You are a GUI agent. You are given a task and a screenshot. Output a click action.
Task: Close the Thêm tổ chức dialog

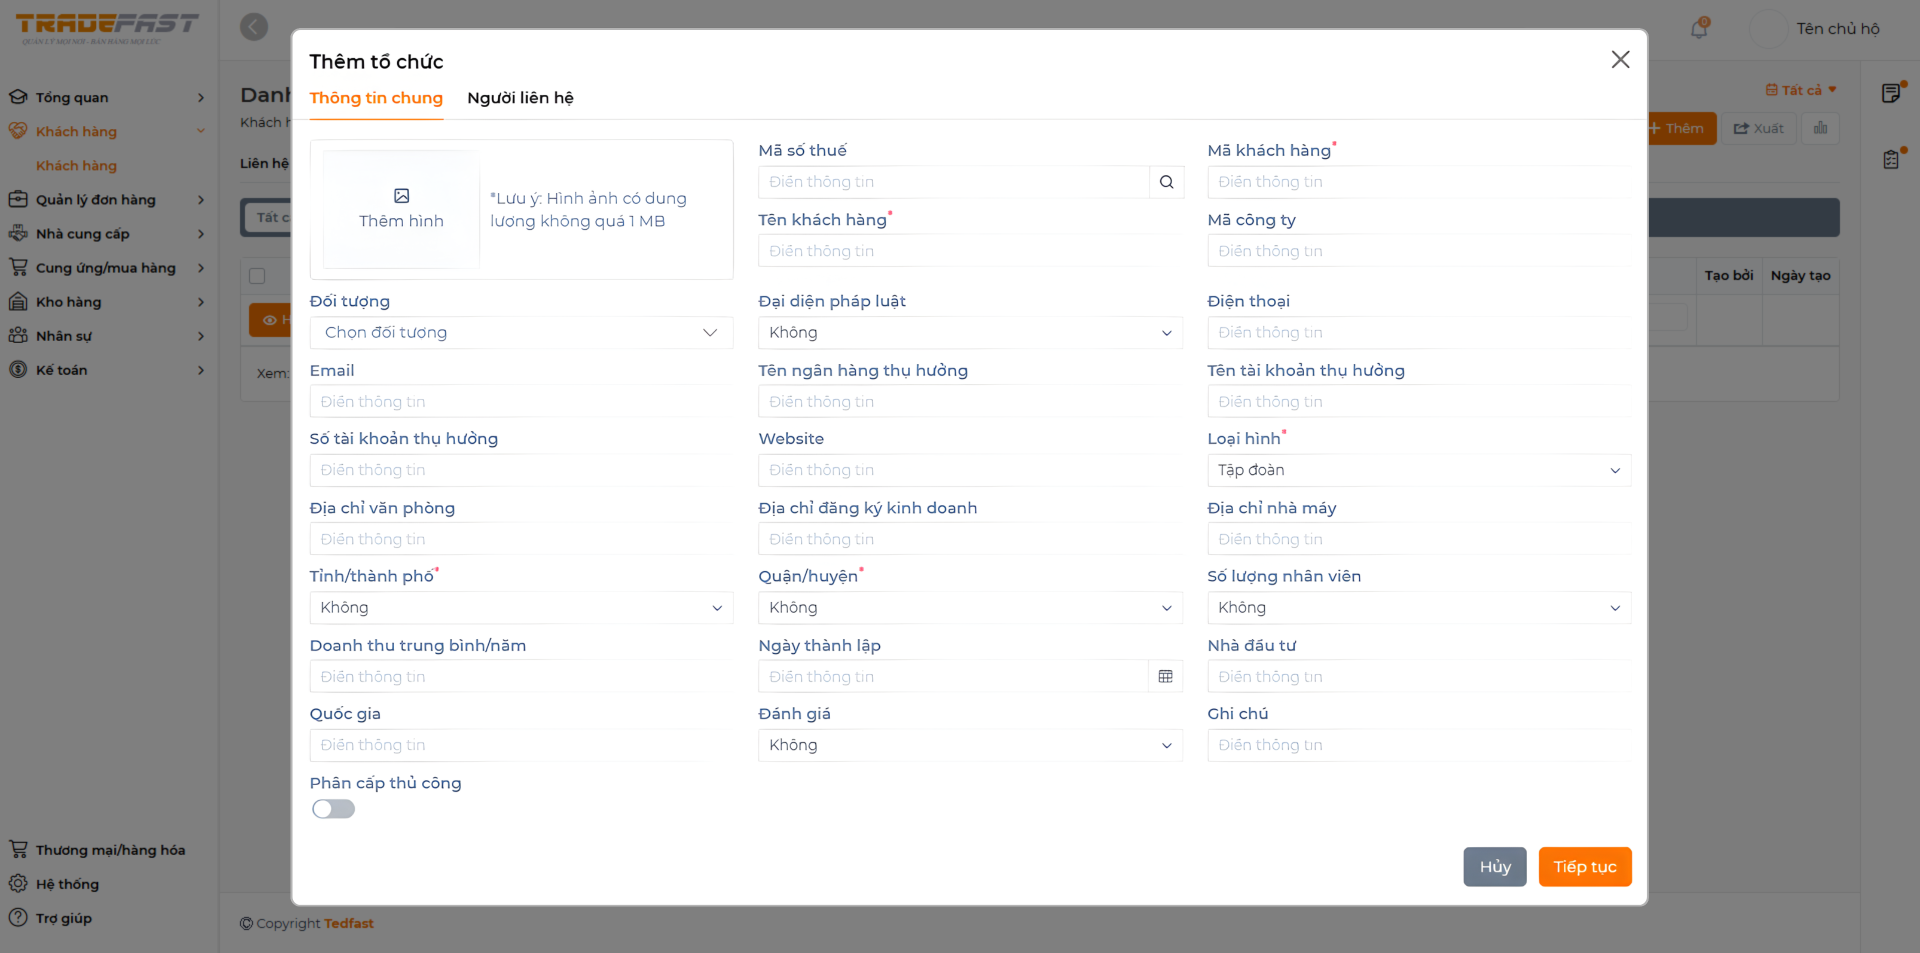click(1620, 60)
